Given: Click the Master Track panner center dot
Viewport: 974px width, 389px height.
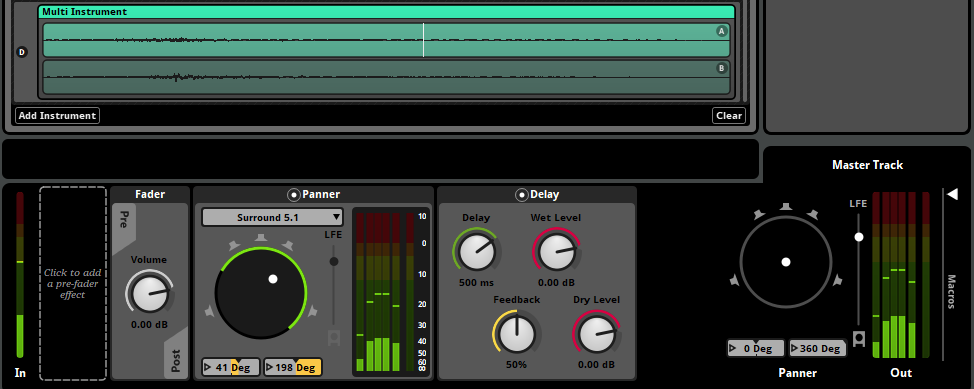Looking at the screenshot, I should click(786, 262).
